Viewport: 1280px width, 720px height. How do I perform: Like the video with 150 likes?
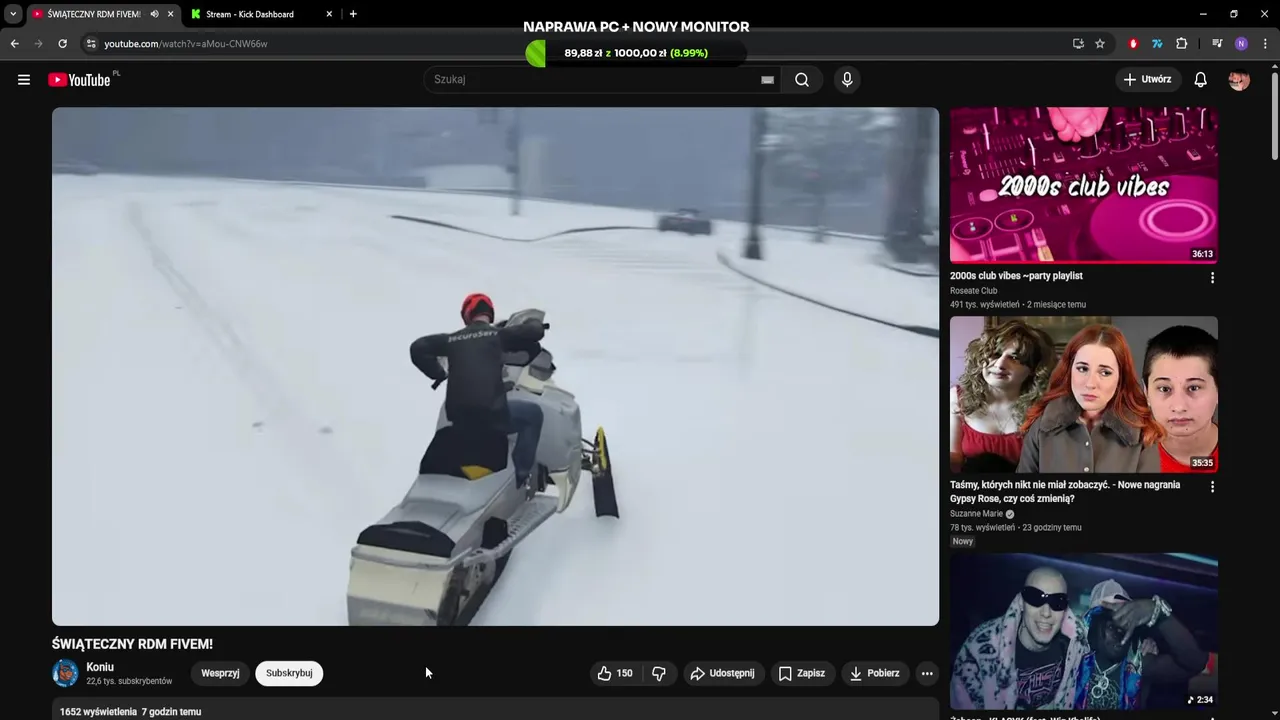coord(615,674)
